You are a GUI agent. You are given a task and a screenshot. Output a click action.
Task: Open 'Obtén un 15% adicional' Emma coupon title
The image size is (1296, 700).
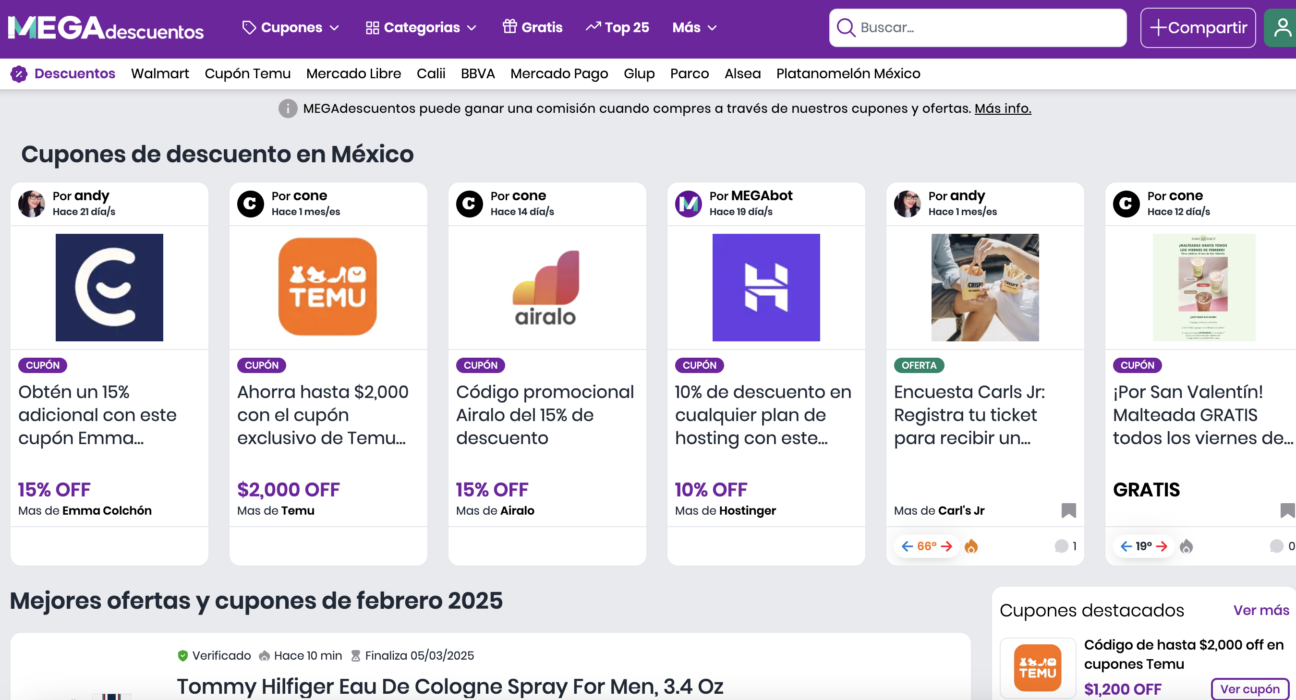click(97, 415)
